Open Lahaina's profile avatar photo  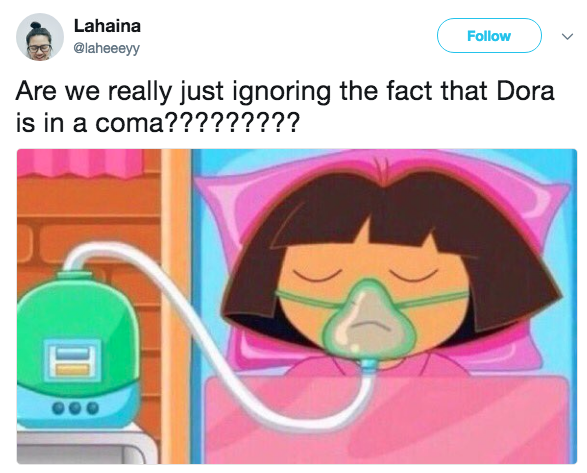point(40,37)
